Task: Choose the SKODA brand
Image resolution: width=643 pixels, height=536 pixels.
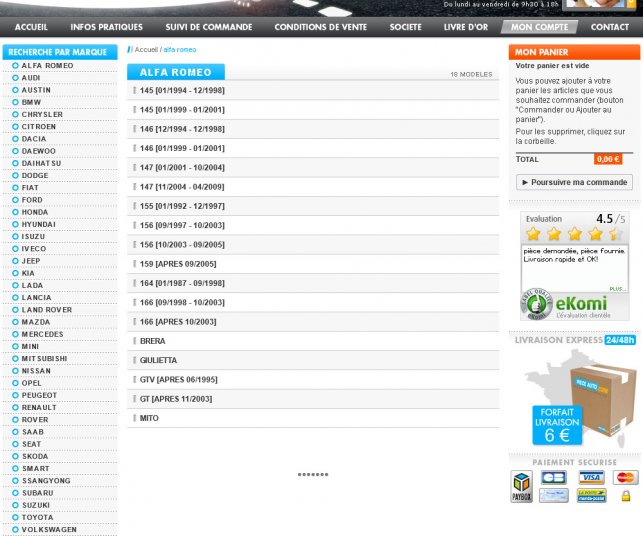Action: pos(35,456)
